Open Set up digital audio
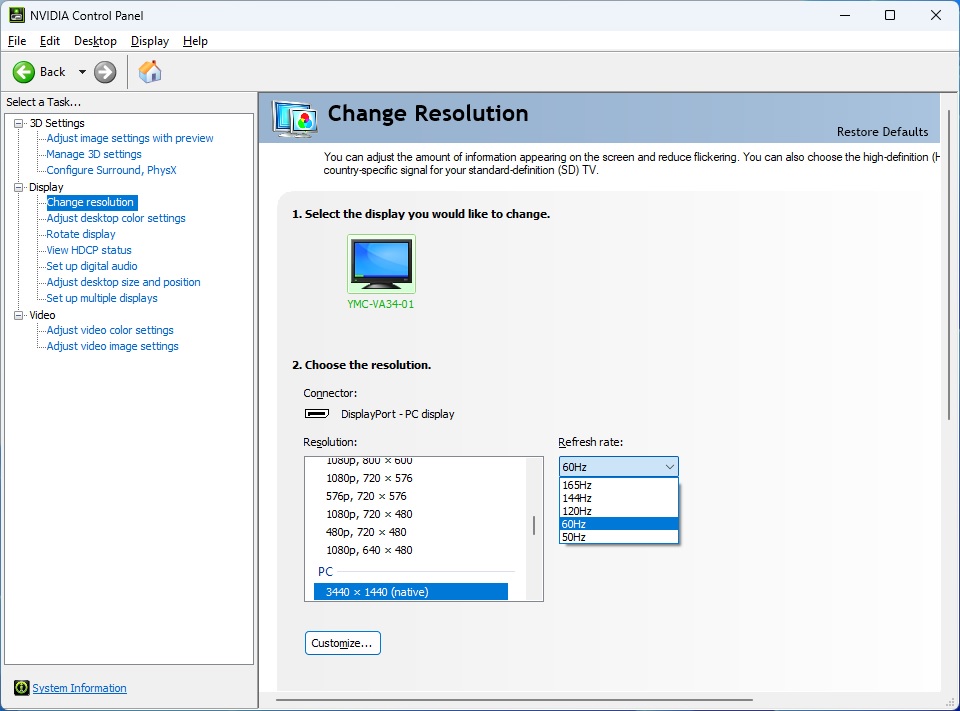Screen dimensions: 960x711 (92, 266)
